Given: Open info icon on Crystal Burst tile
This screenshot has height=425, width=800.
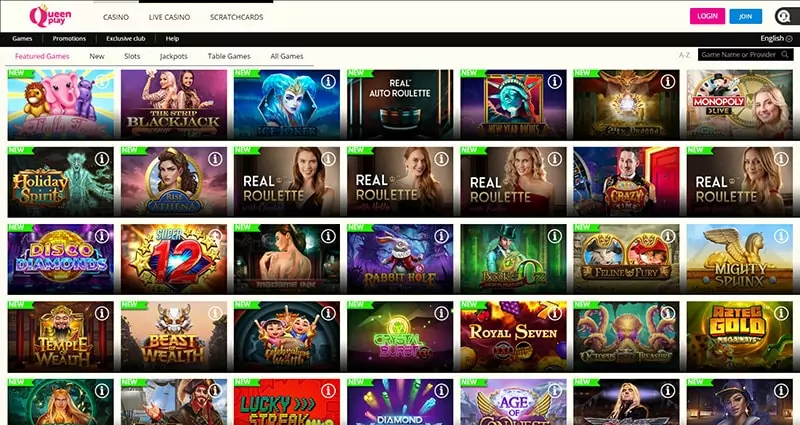Looking at the screenshot, I should [441, 313].
